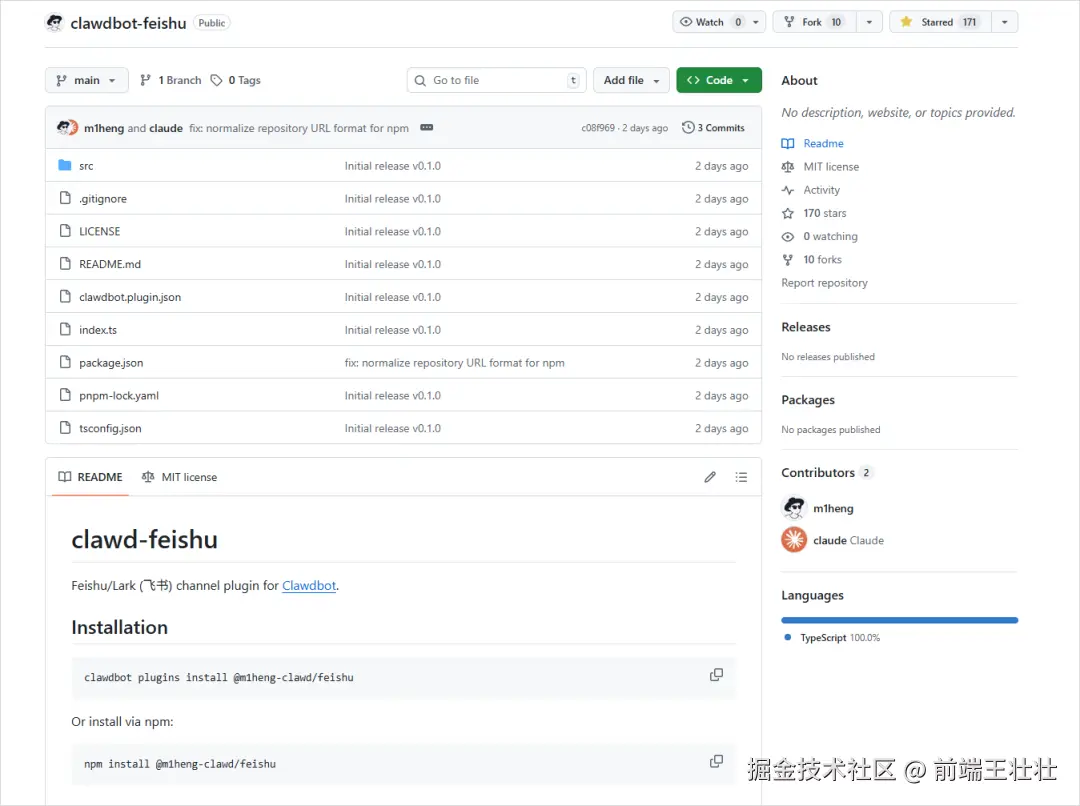Viewport: 1080px width, 806px height.
Task: Click the file icon beside package.json
Action: (65, 362)
